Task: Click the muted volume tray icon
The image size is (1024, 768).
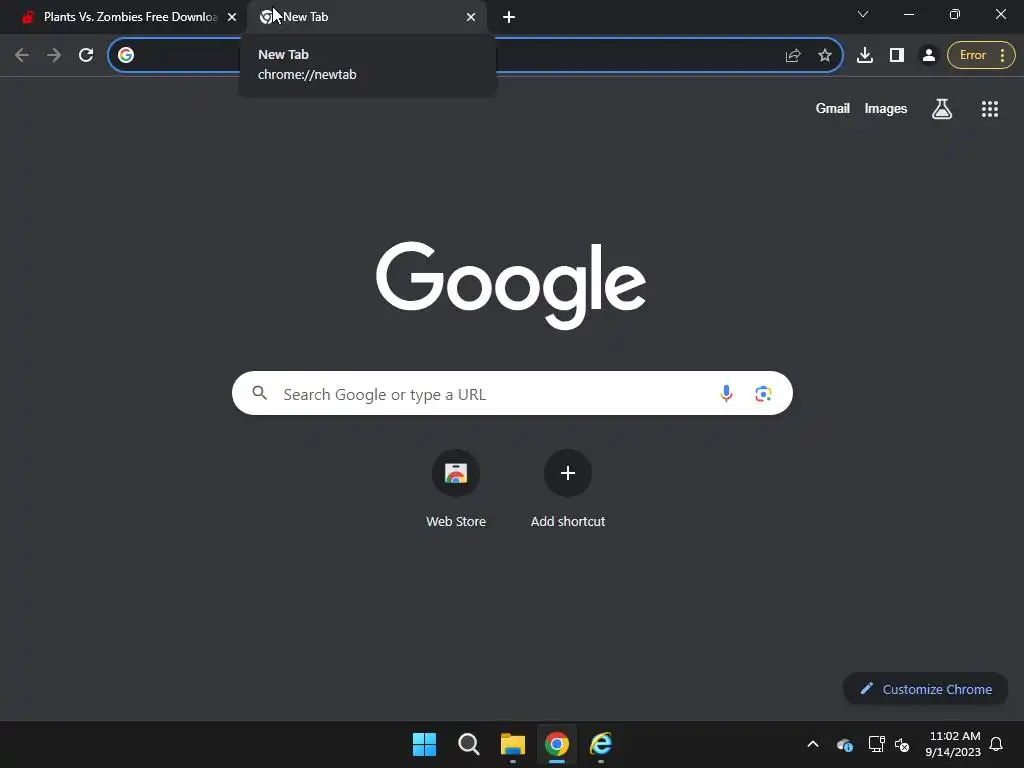Action: point(902,744)
